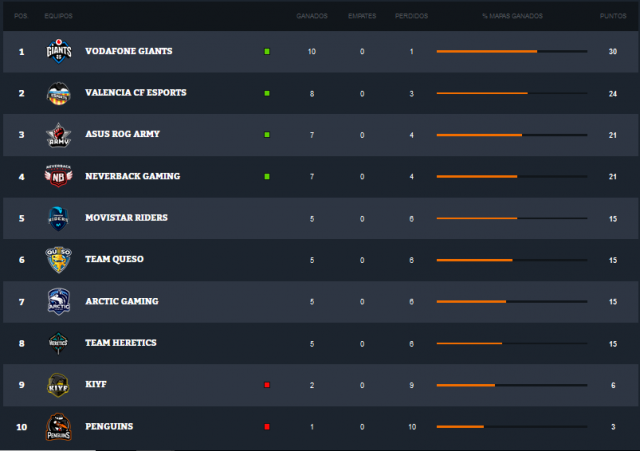
Task: Open the Movistar Riders team name link
Action: (127, 218)
